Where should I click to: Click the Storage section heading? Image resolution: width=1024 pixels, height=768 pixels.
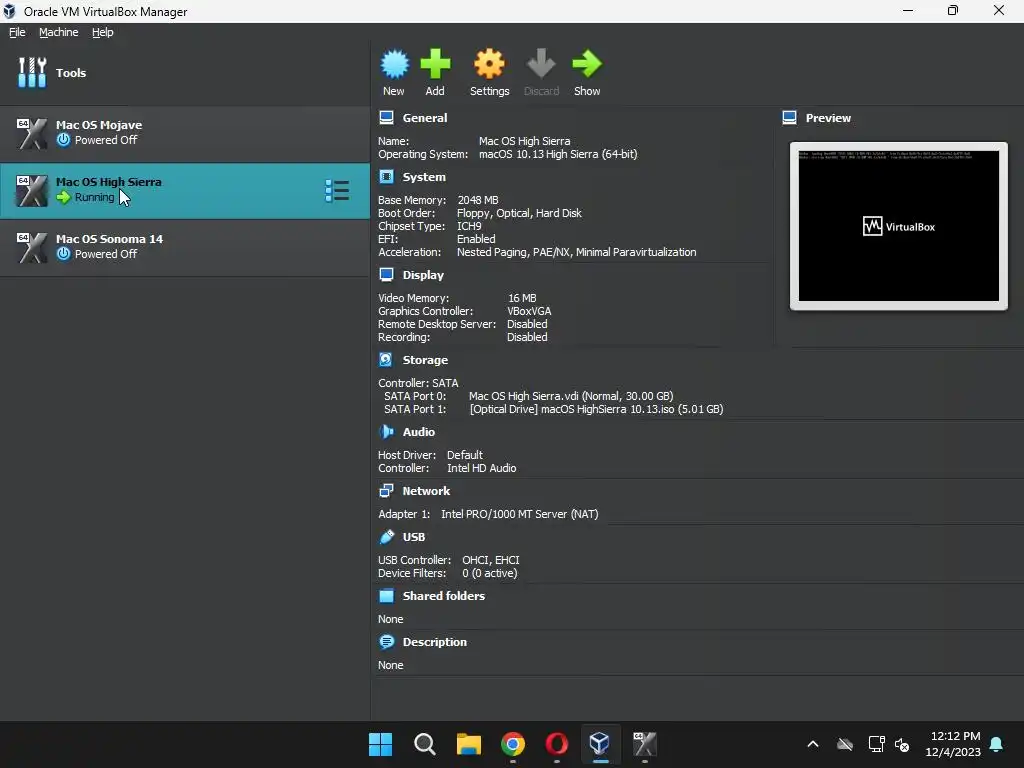coord(425,360)
